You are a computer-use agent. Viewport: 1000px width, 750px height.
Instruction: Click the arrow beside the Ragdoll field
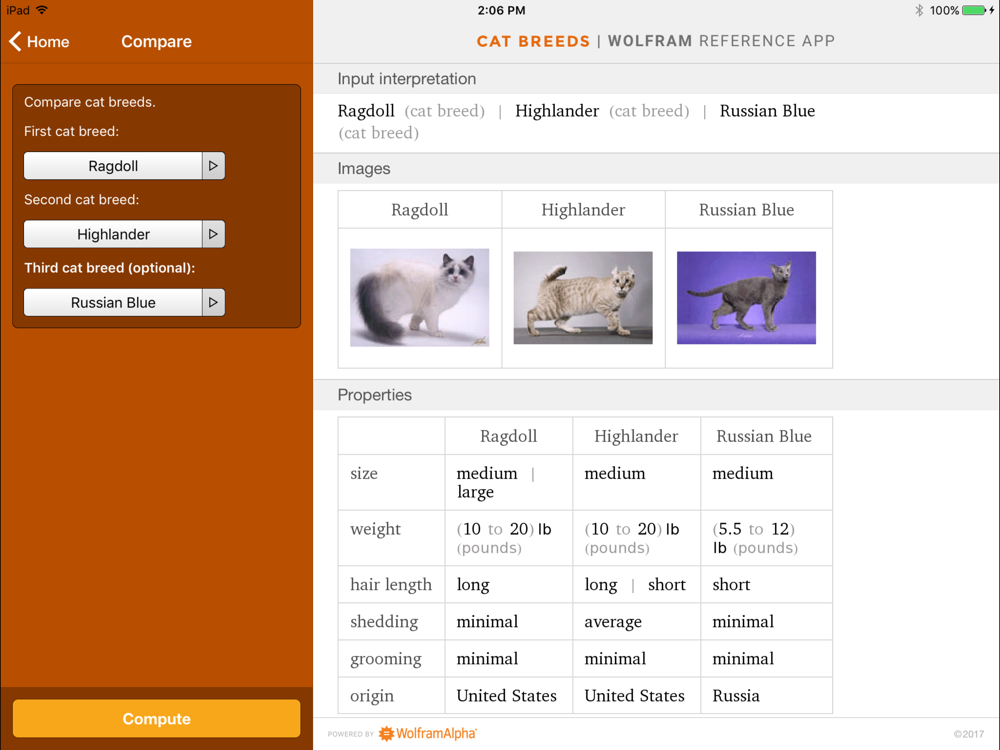pos(214,166)
